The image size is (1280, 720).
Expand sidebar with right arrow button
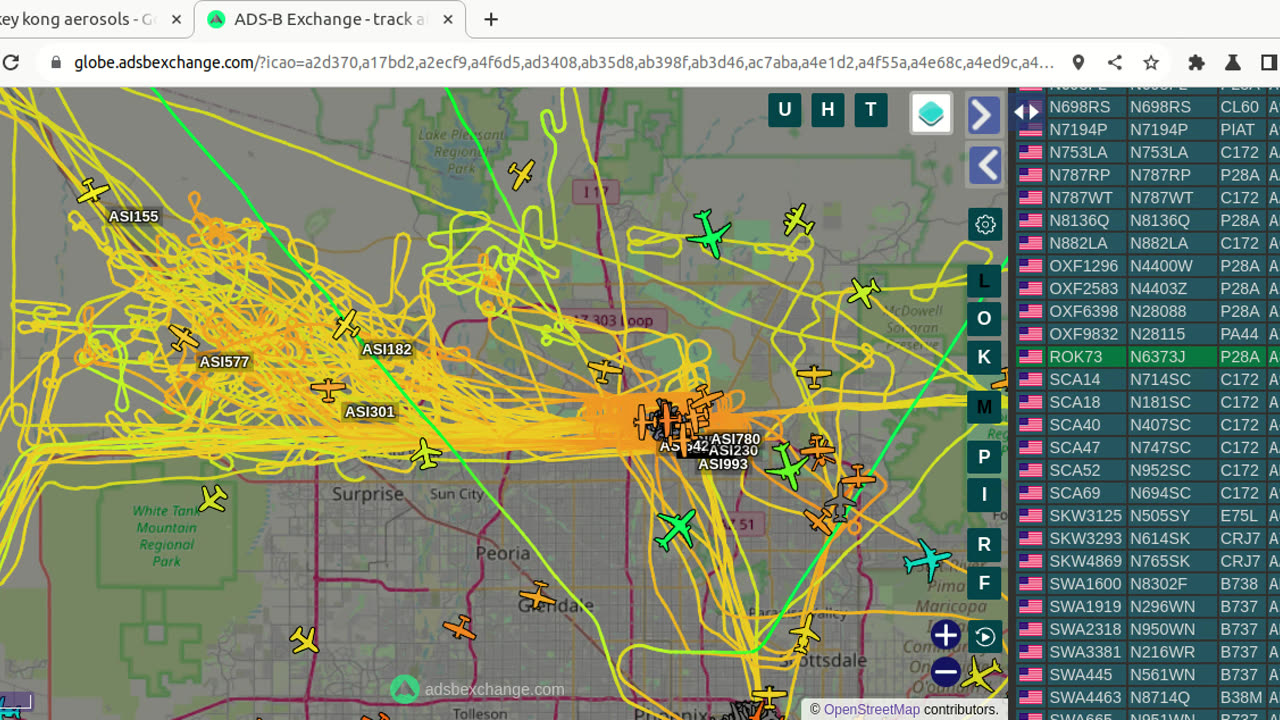[x=984, y=115]
